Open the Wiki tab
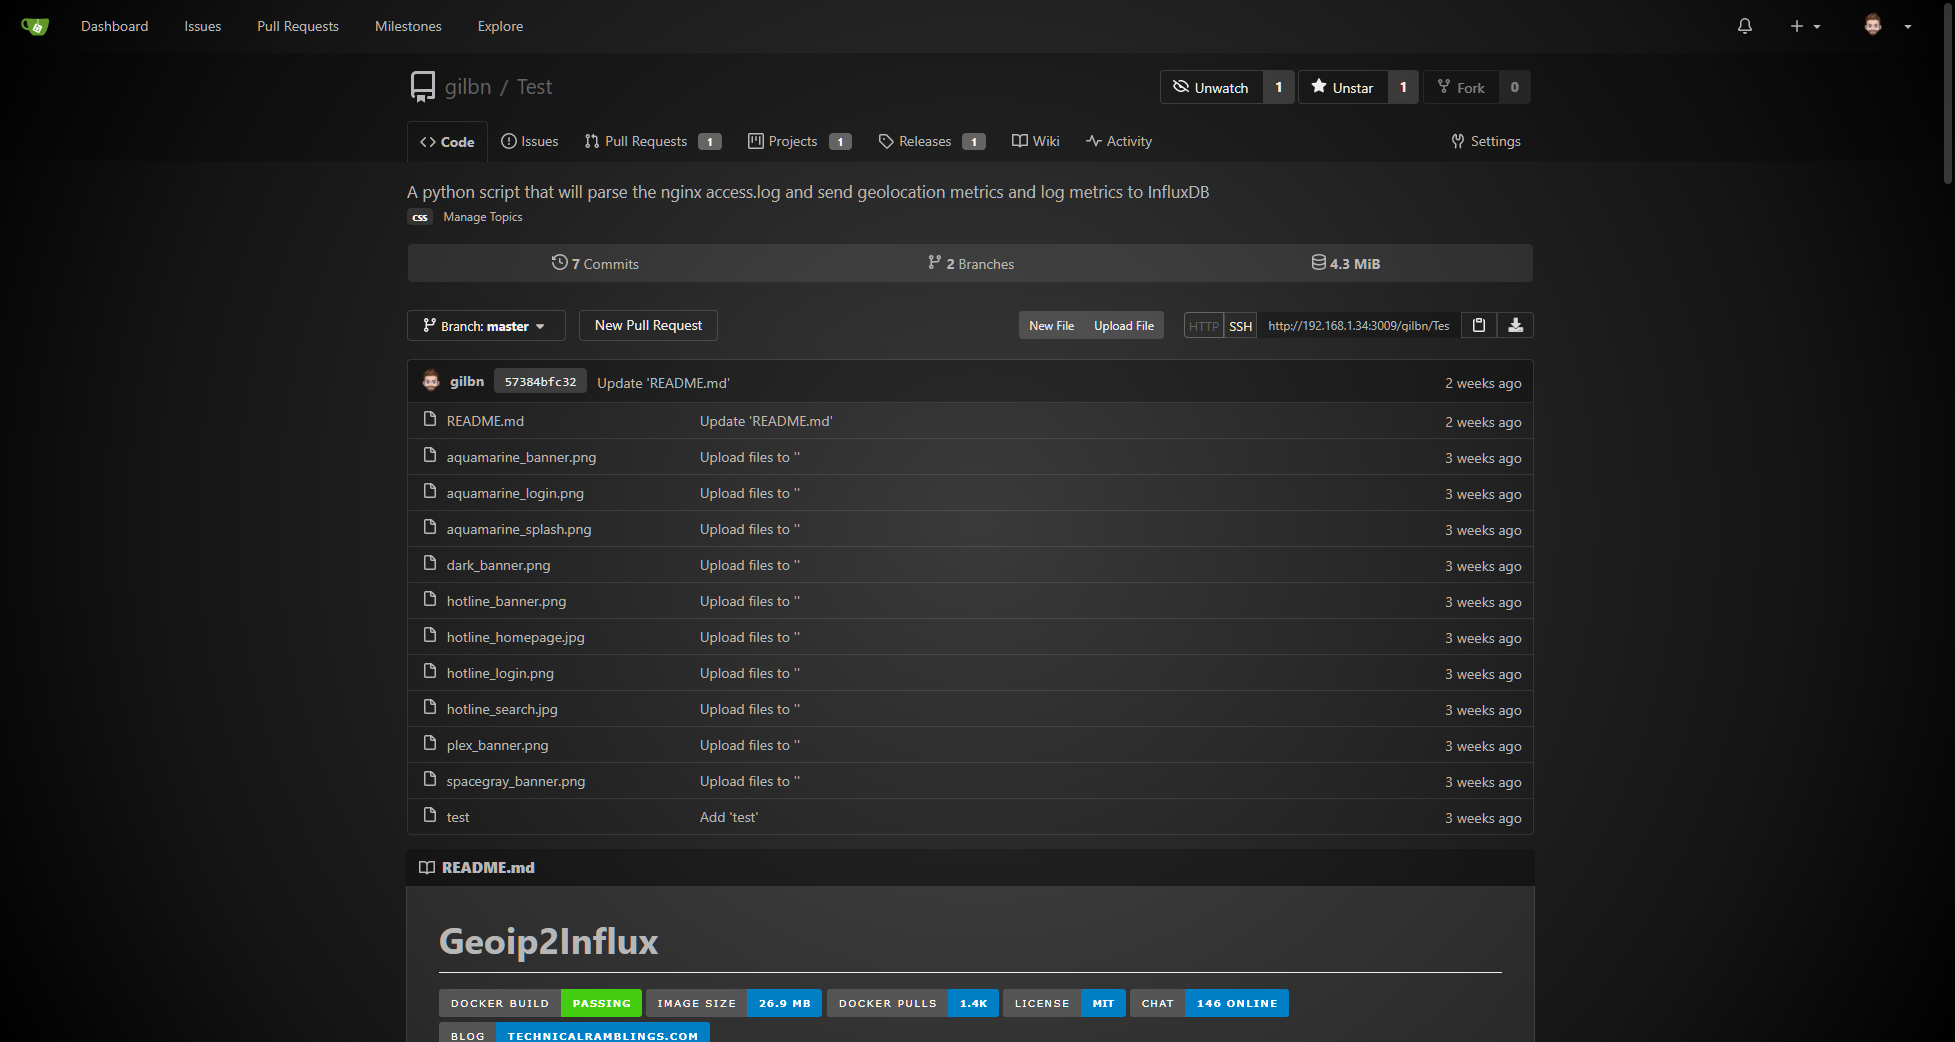The height and width of the screenshot is (1042, 1955). [x=1035, y=141]
